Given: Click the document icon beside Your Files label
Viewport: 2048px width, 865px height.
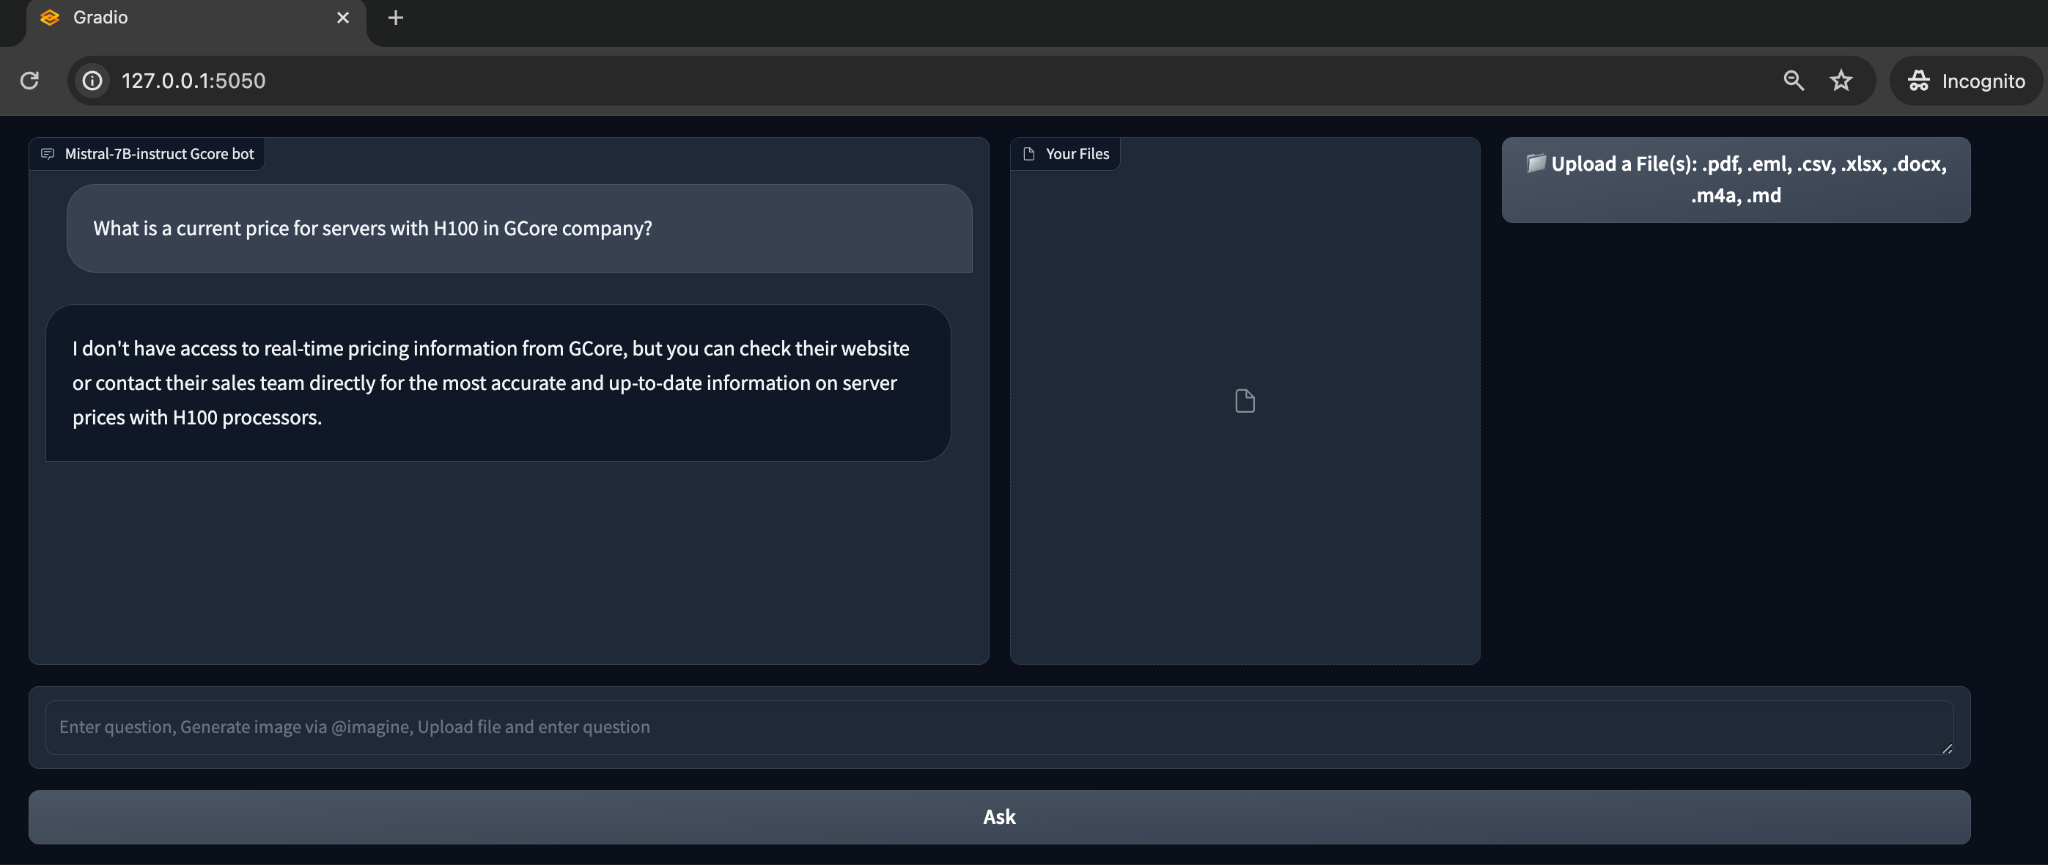Looking at the screenshot, I should (1029, 154).
